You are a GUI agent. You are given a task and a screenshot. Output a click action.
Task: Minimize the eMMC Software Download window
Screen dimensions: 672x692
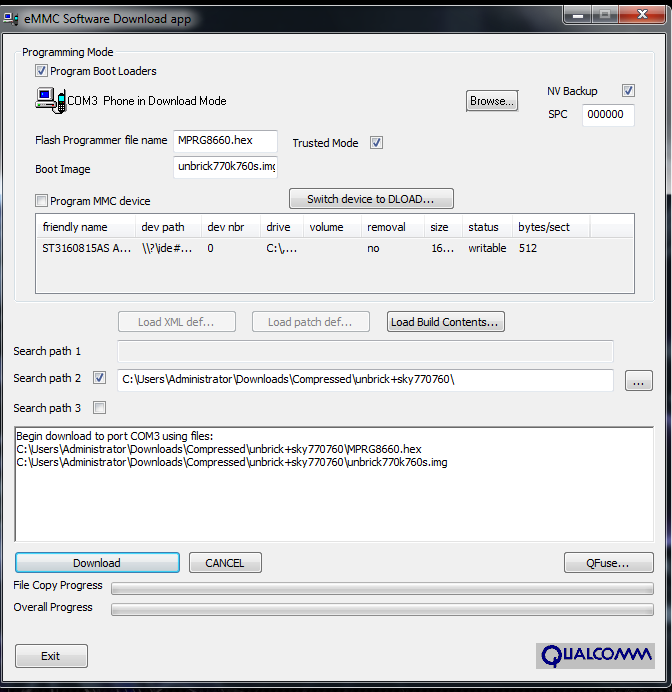[x=578, y=15]
